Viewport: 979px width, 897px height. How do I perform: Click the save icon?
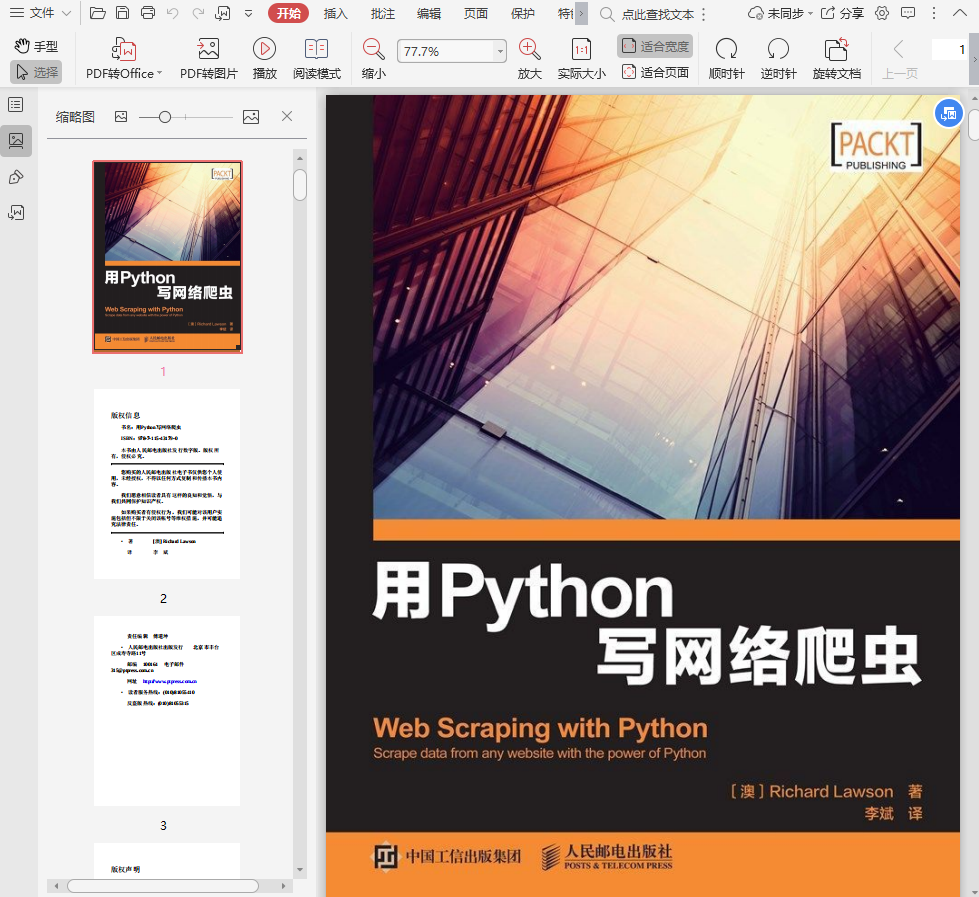tap(123, 13)
